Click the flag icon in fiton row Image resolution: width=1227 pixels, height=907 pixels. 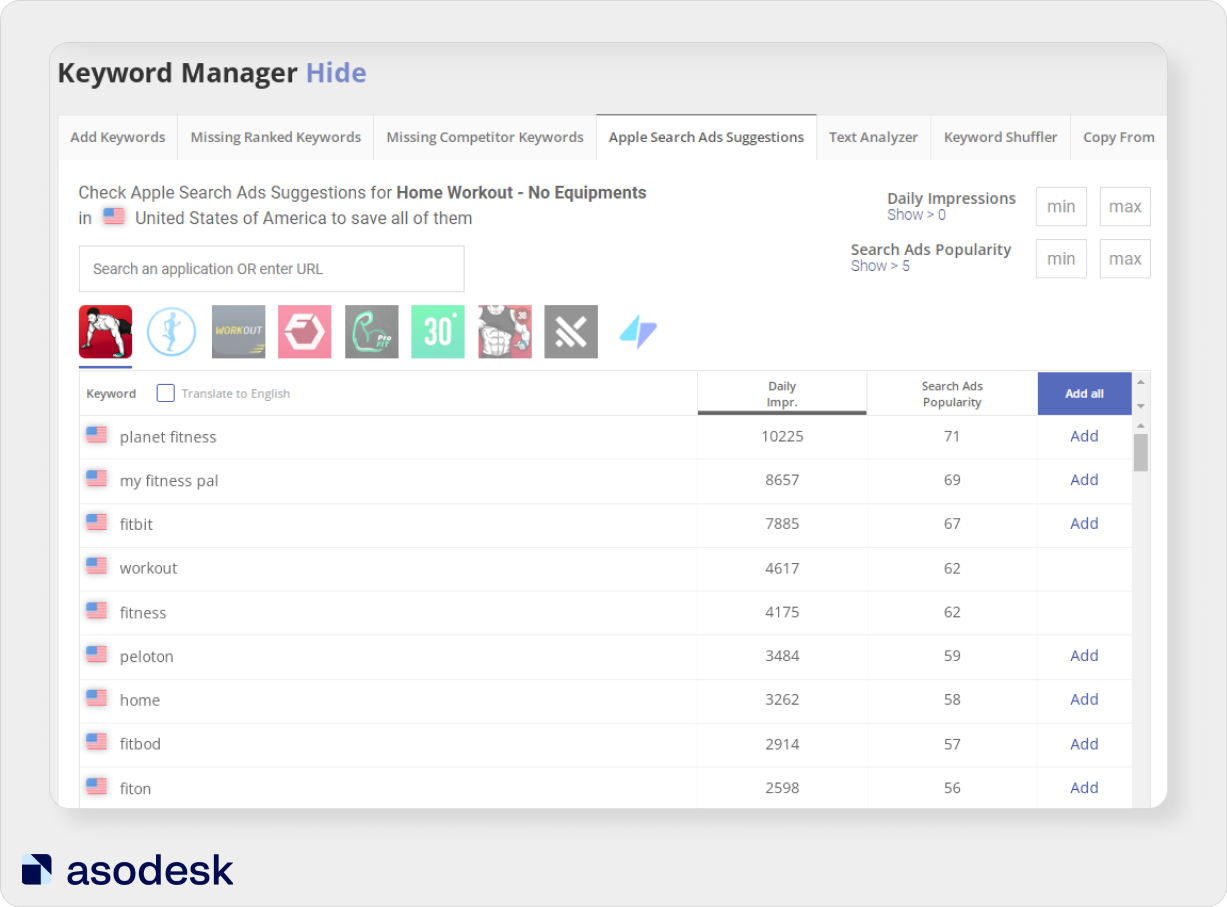coord(97,787)
